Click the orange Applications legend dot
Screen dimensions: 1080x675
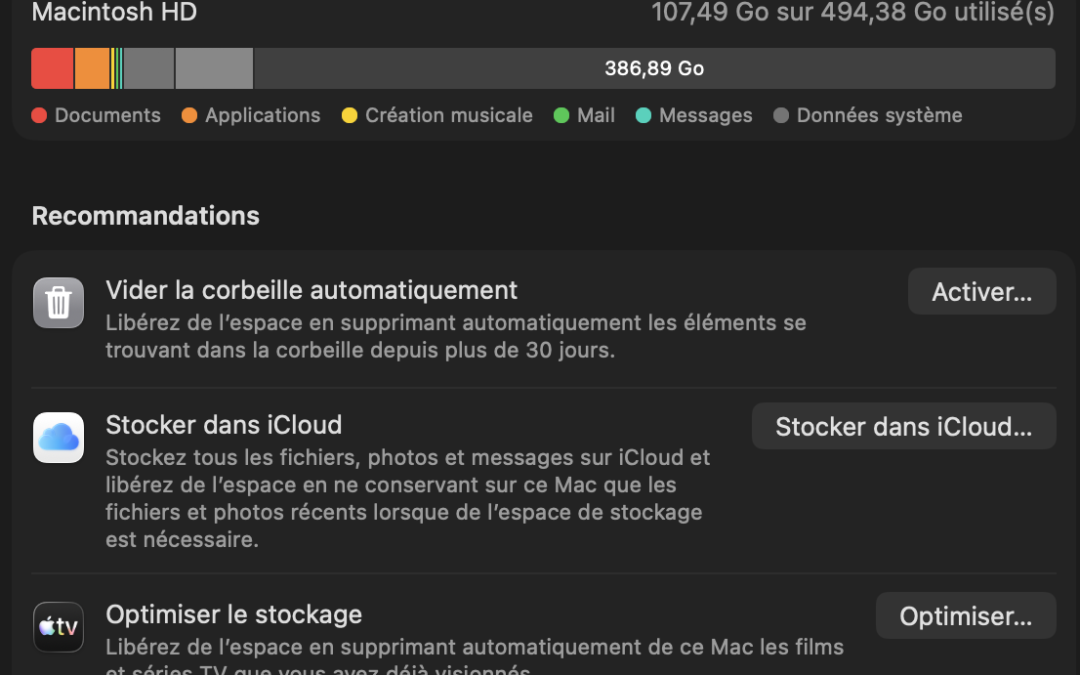point(189,116)
